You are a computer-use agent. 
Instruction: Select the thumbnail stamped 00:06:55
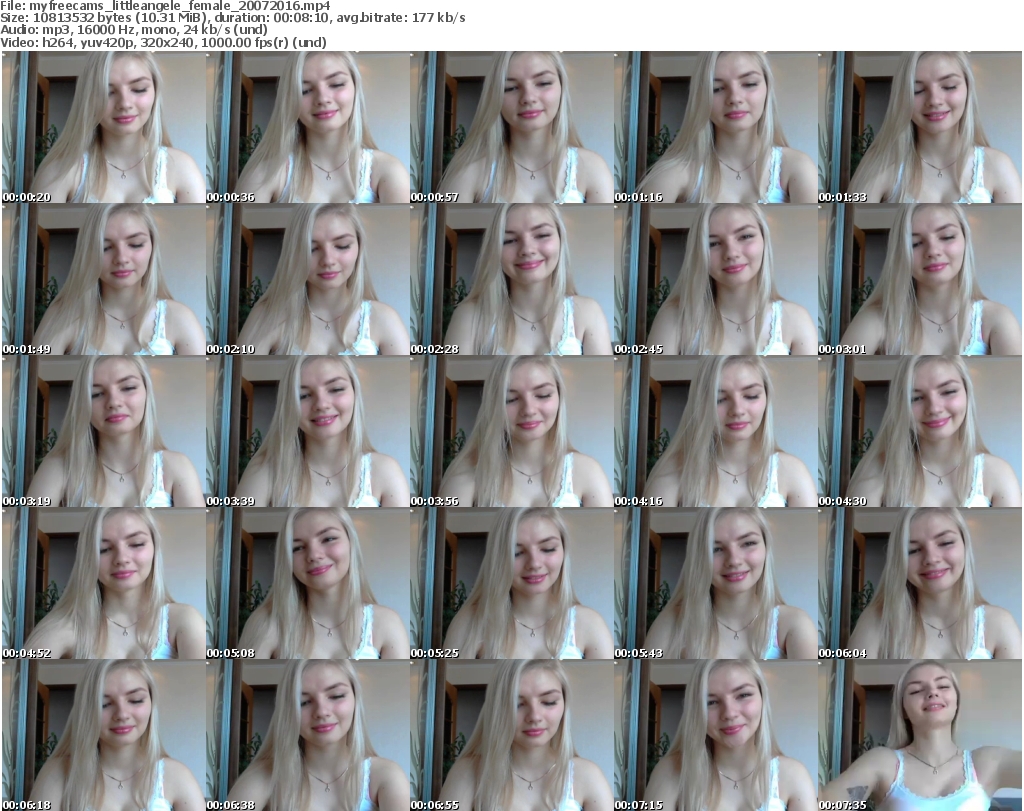[512, 735]
